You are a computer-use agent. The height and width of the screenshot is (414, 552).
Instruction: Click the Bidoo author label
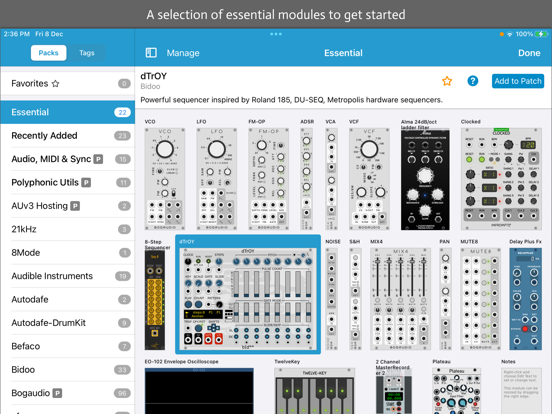[x=150, y=87]
